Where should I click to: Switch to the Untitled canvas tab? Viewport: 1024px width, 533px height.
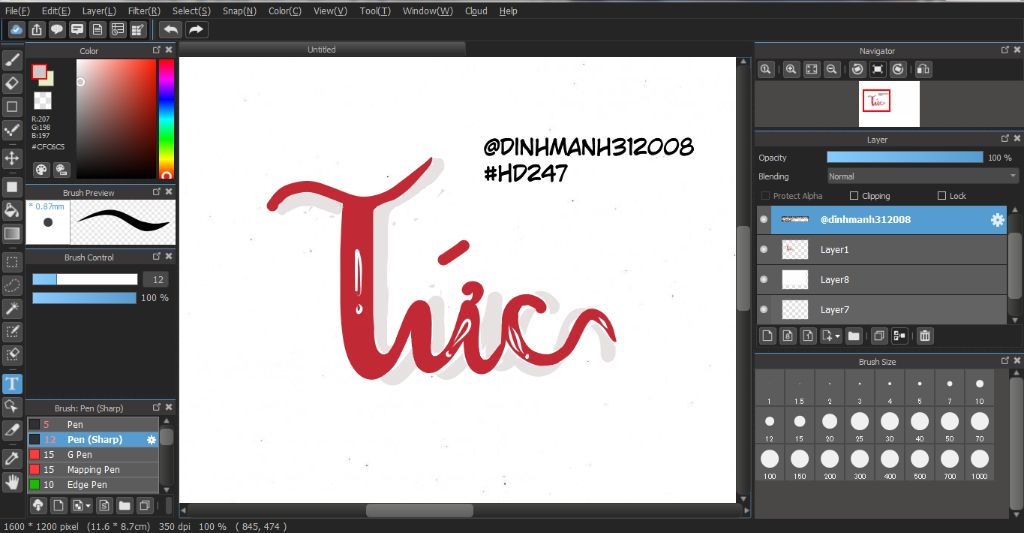[x=322, y=50]
